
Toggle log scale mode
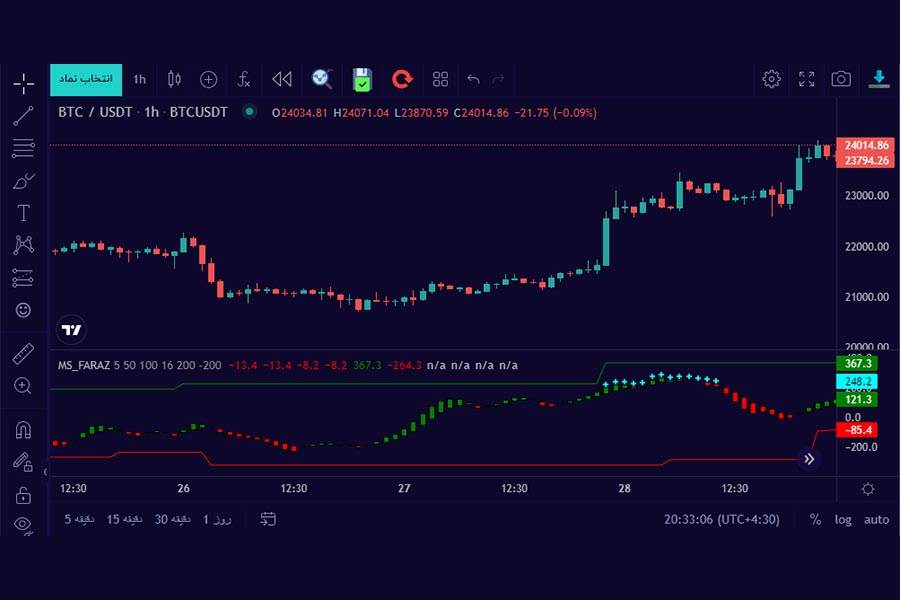coord(843,520)
